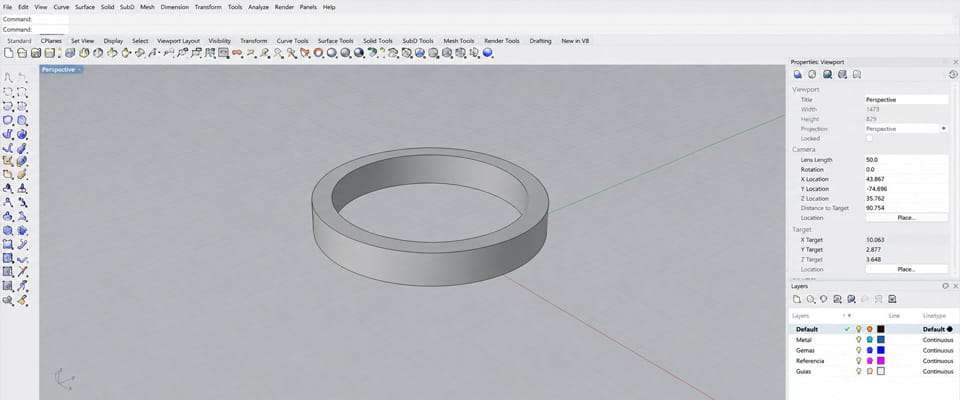Toggle visibility bulb of Metal layer
This screenshot has width=960, height=400.
(858, 339)
